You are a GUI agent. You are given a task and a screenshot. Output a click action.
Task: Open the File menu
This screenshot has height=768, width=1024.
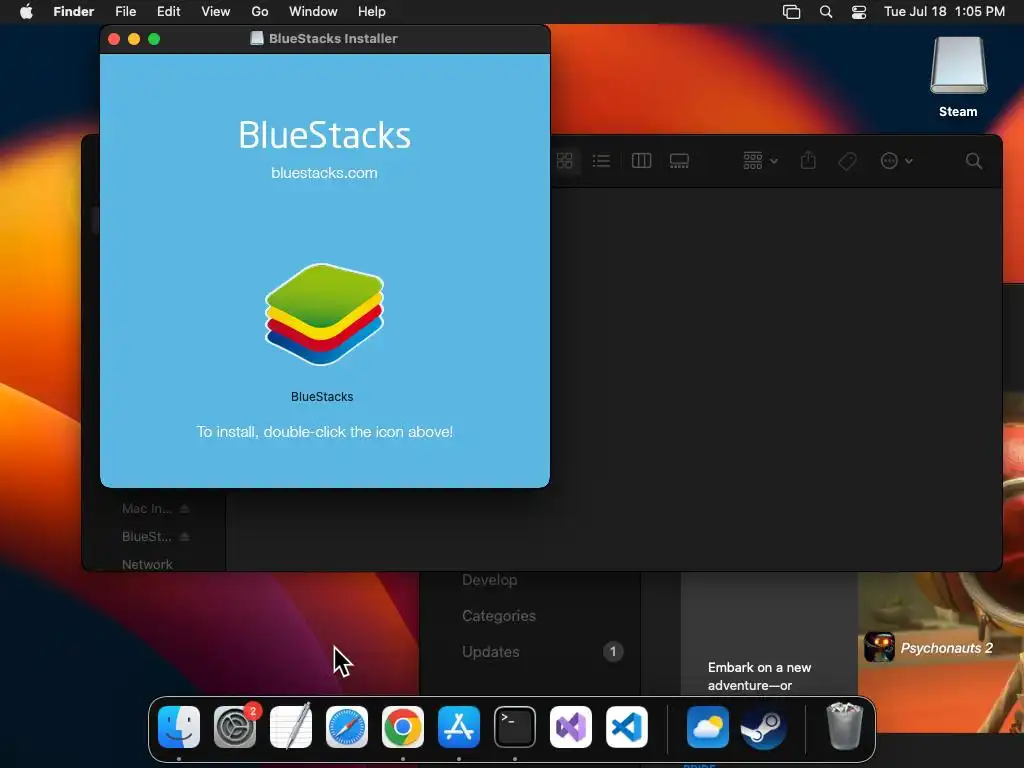[x=125, y=12]
